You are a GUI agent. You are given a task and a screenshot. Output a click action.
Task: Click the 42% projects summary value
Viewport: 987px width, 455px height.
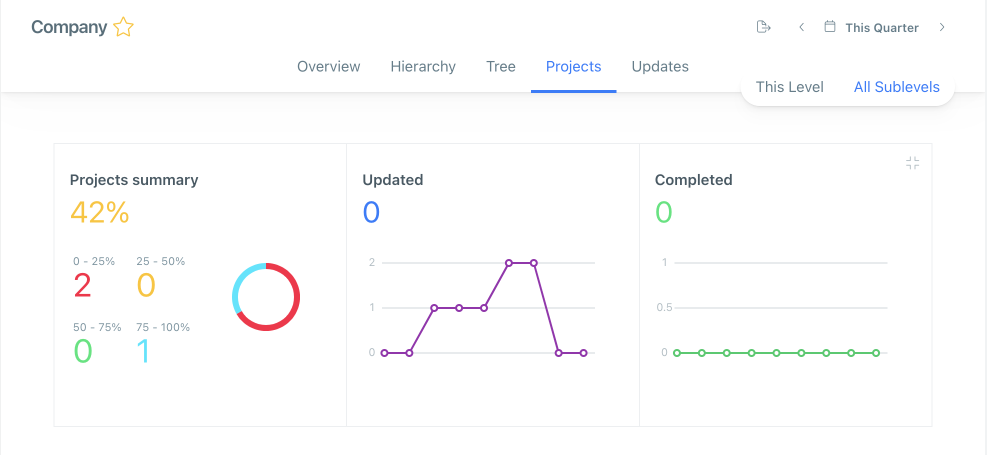tap(99, 212)
